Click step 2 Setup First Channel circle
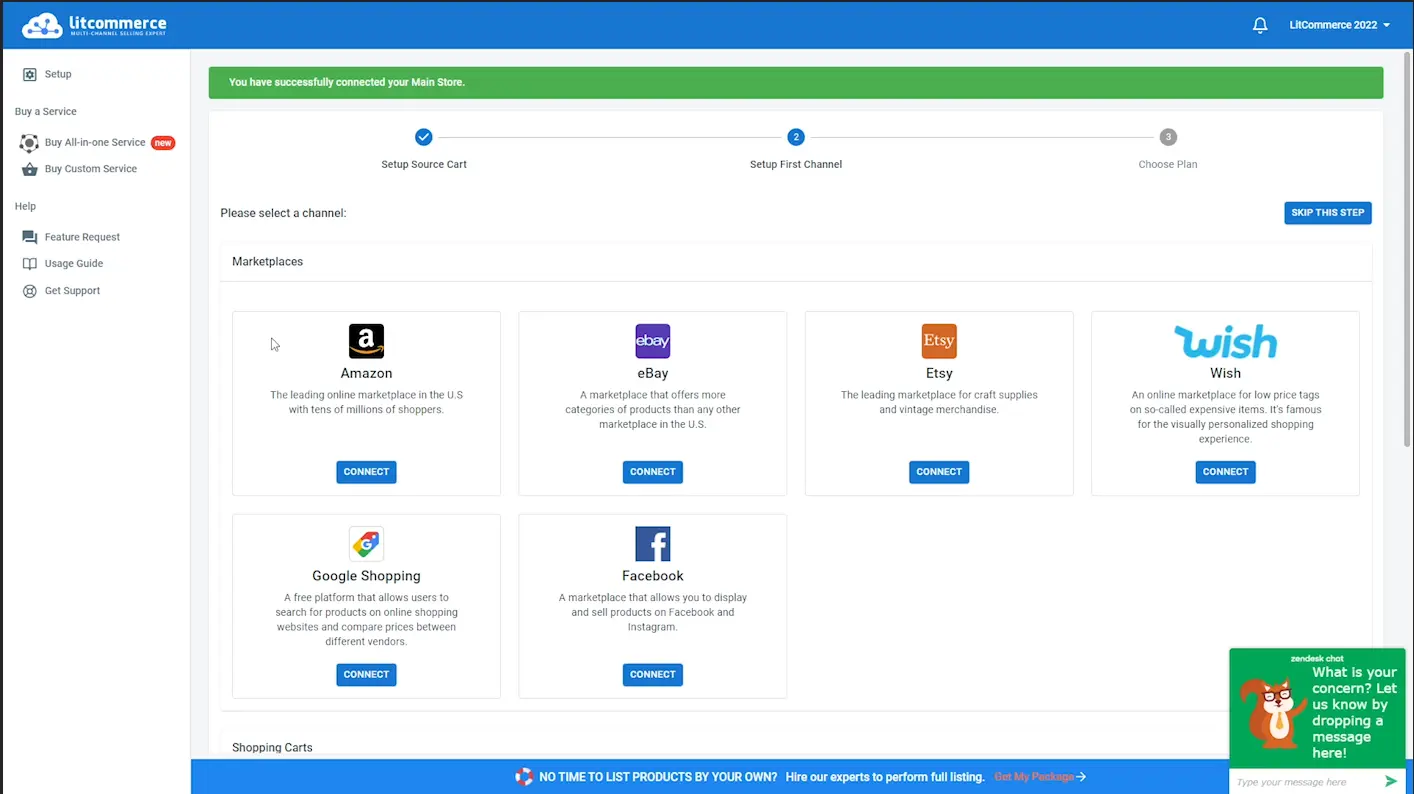The width and height of the screenshot is (1414, 794). [x=796, y=137]
